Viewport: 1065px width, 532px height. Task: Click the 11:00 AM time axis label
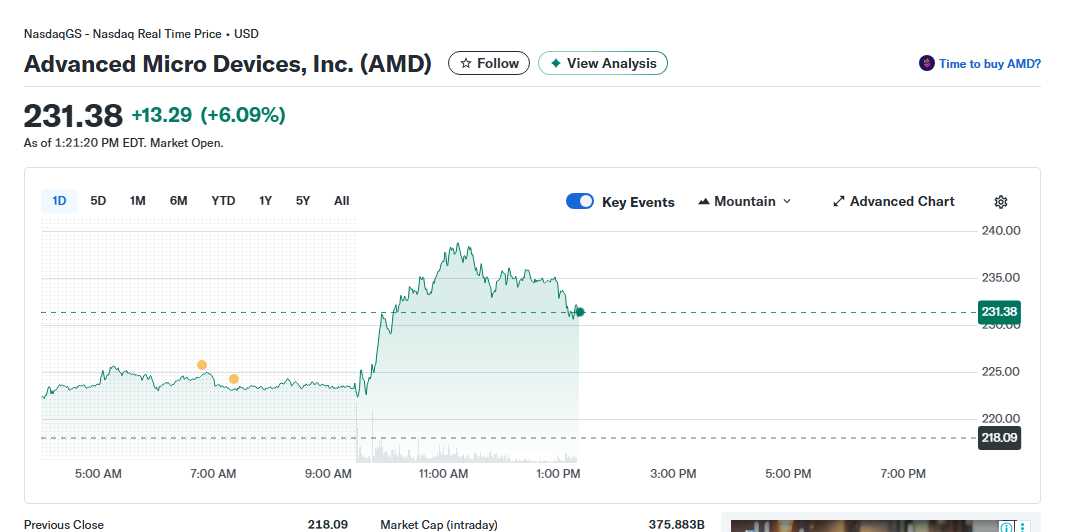click(444, 474)
